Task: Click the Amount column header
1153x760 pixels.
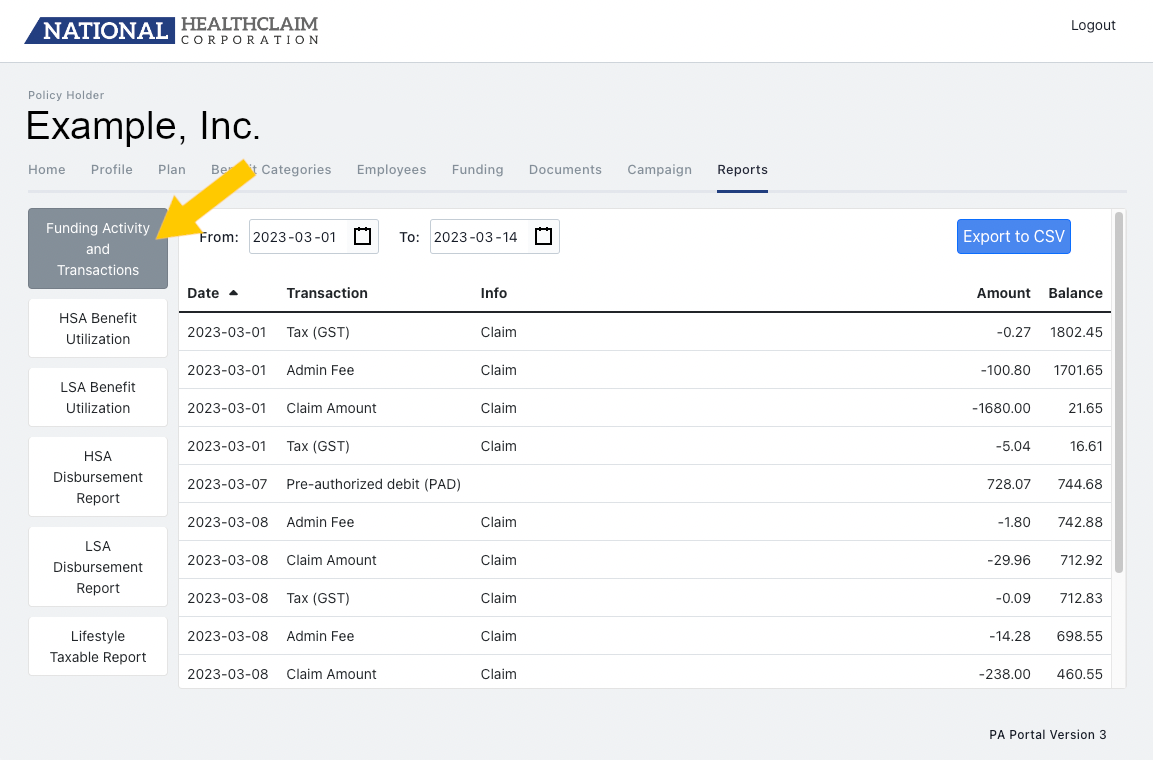Action: tap(1003, 293)
